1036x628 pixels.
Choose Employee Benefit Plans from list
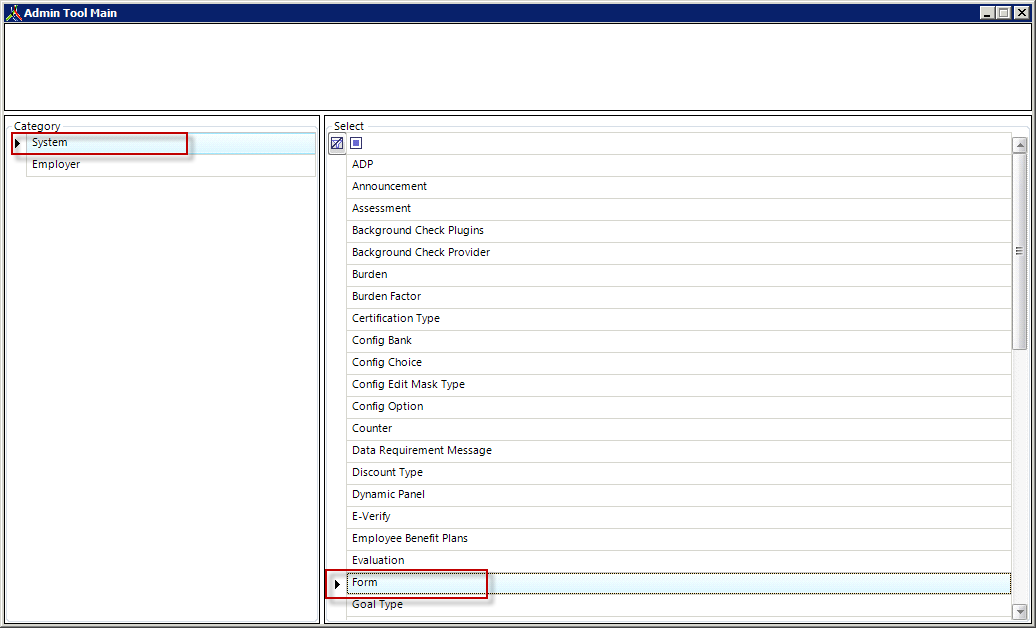409,539
